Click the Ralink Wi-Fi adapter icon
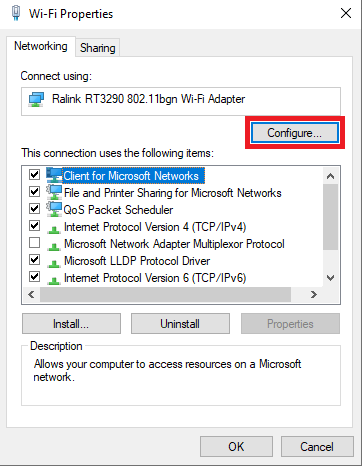Screen dimensions: 362x466 (36, 100)
